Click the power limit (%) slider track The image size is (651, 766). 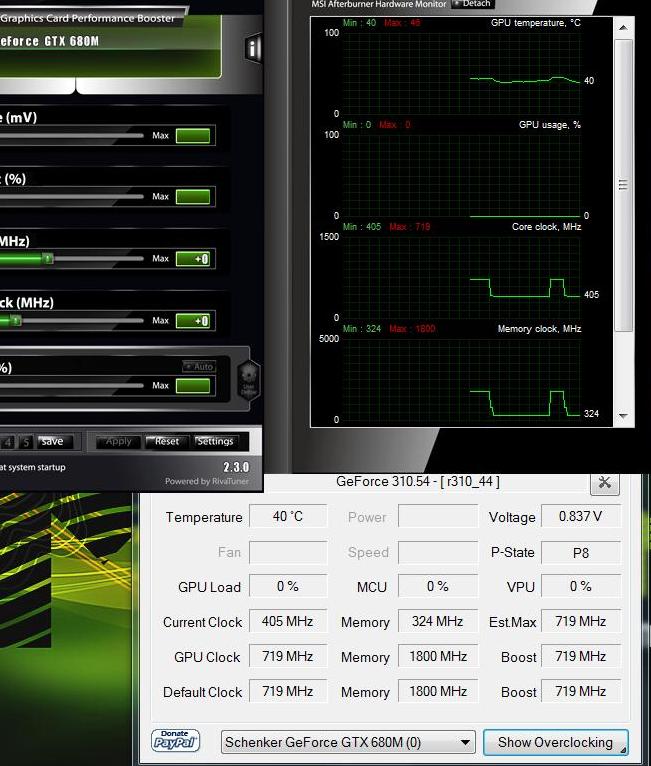tap(71, 196)
